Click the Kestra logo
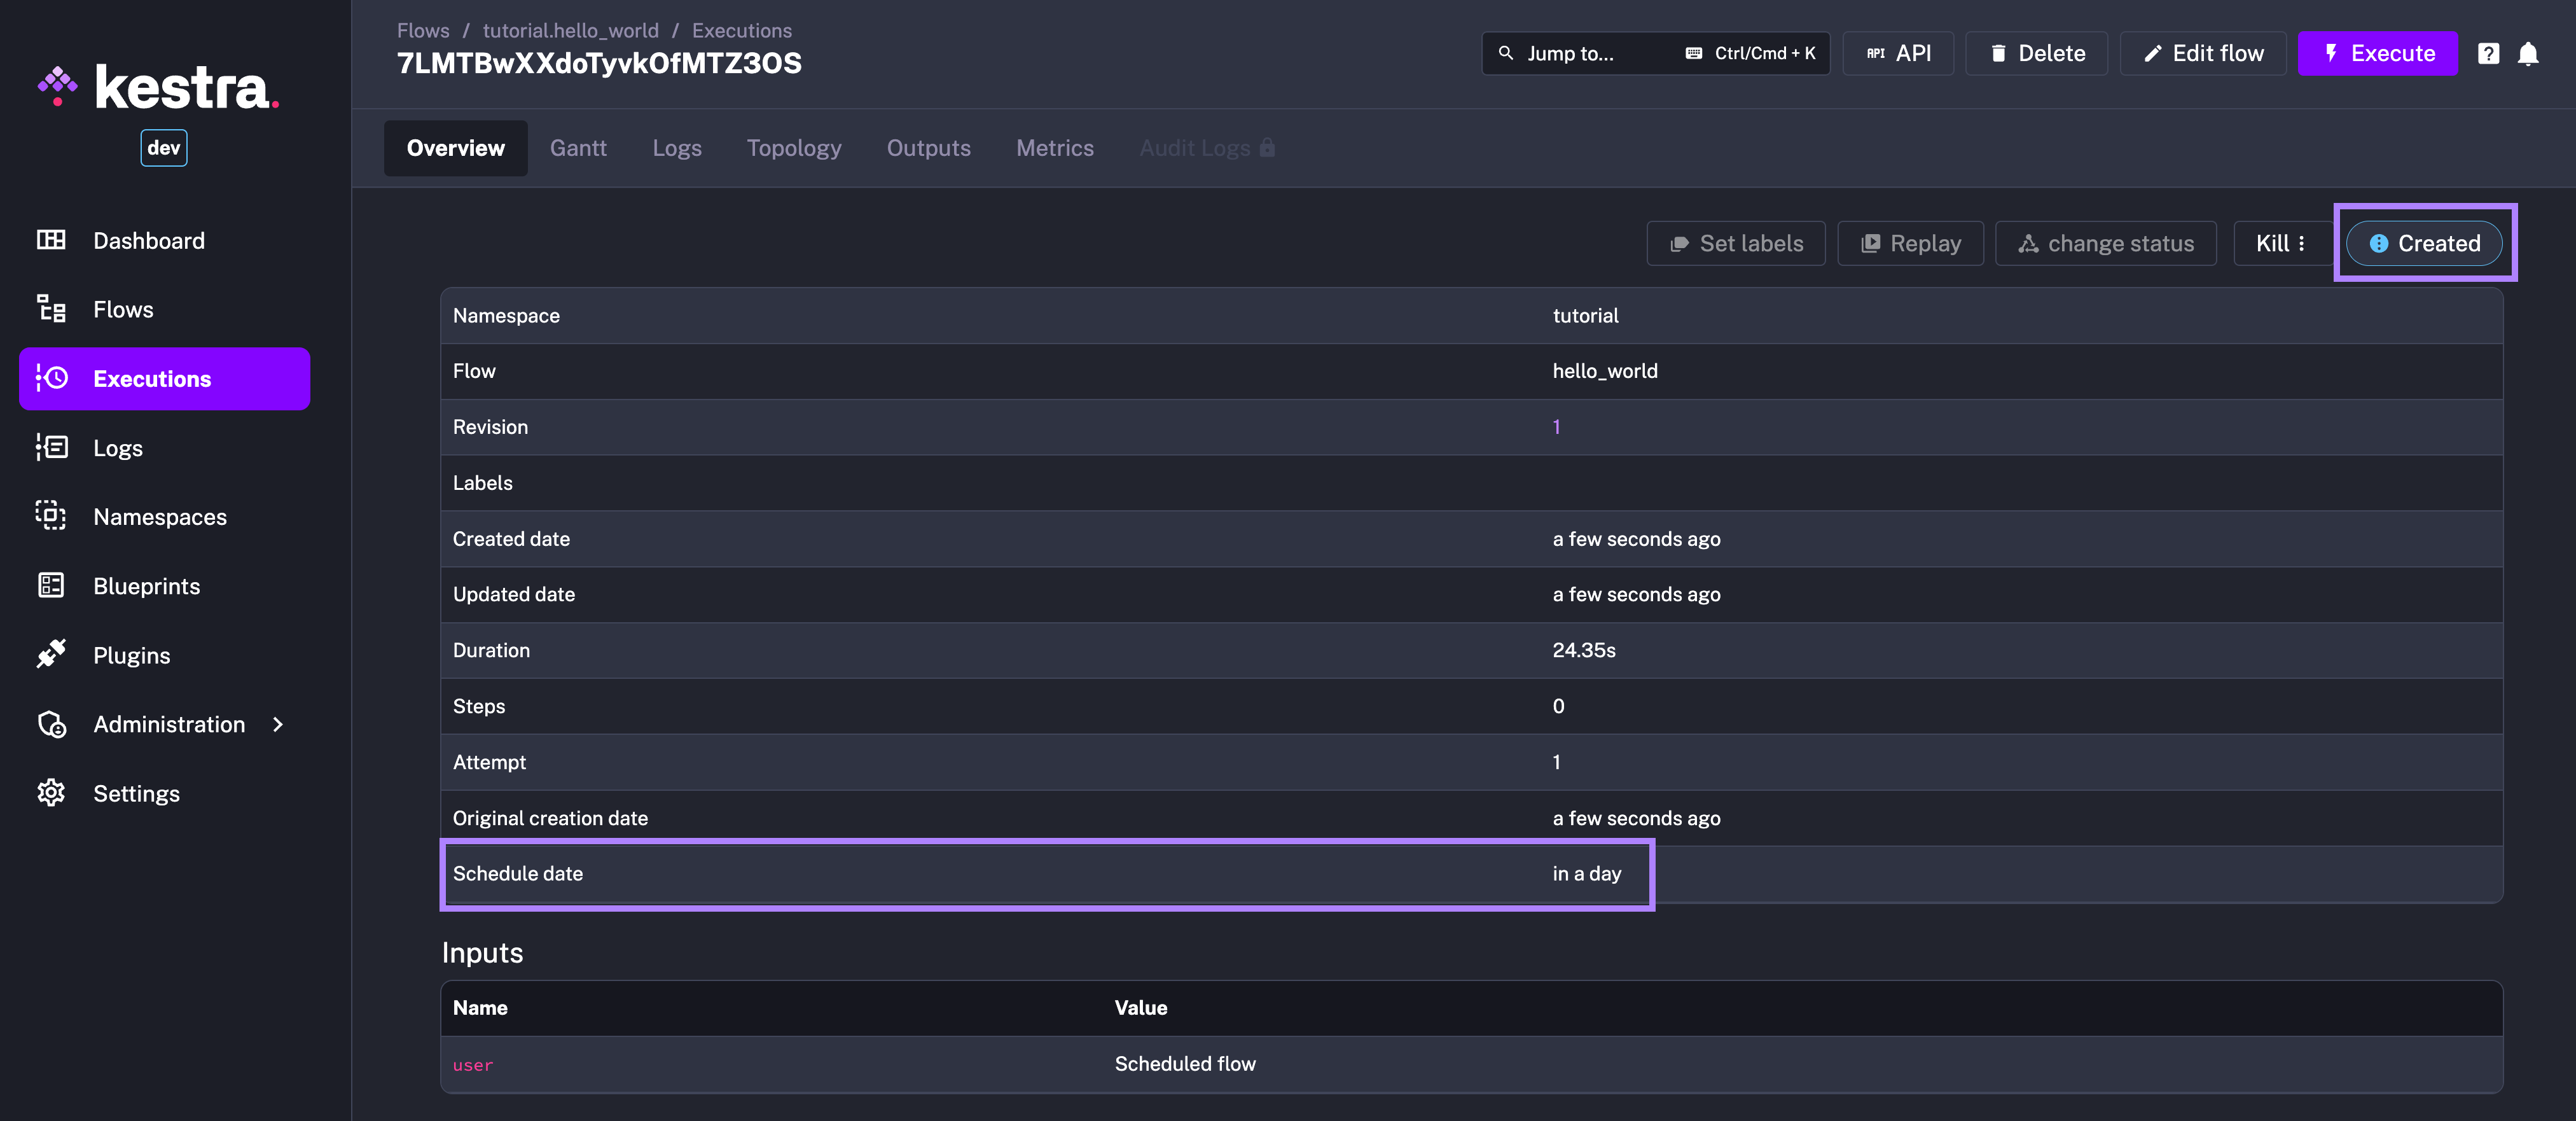This screenshot has width=2576, height=1121. (158, 88)
